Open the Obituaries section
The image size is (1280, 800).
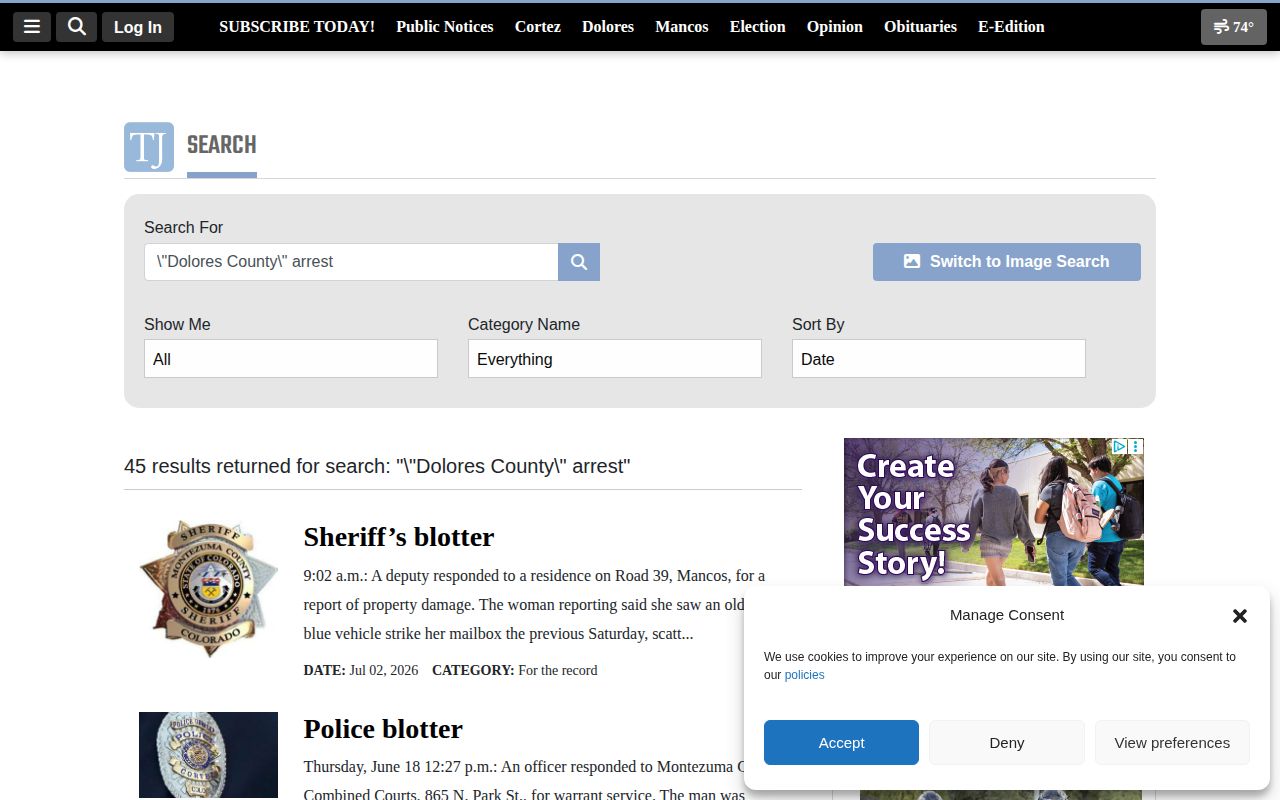920,27
